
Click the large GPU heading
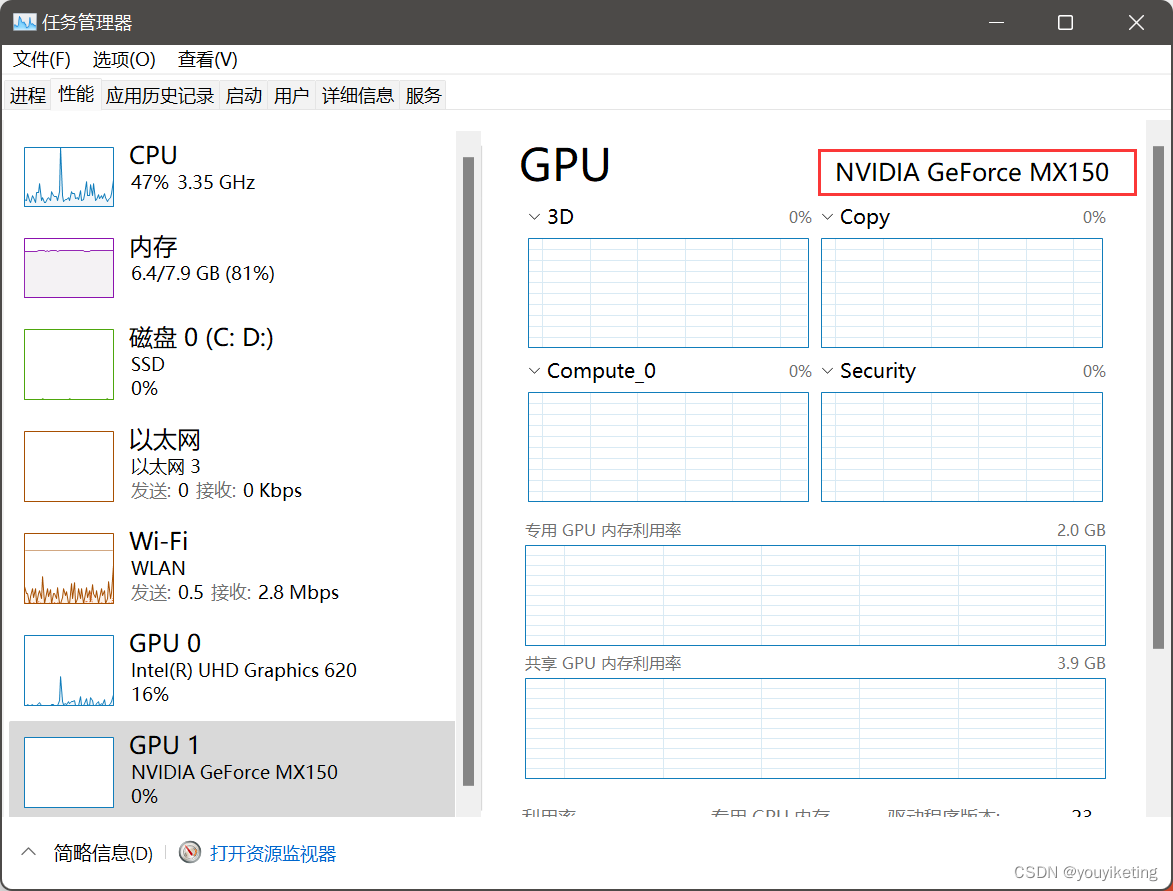pos(565,165)
